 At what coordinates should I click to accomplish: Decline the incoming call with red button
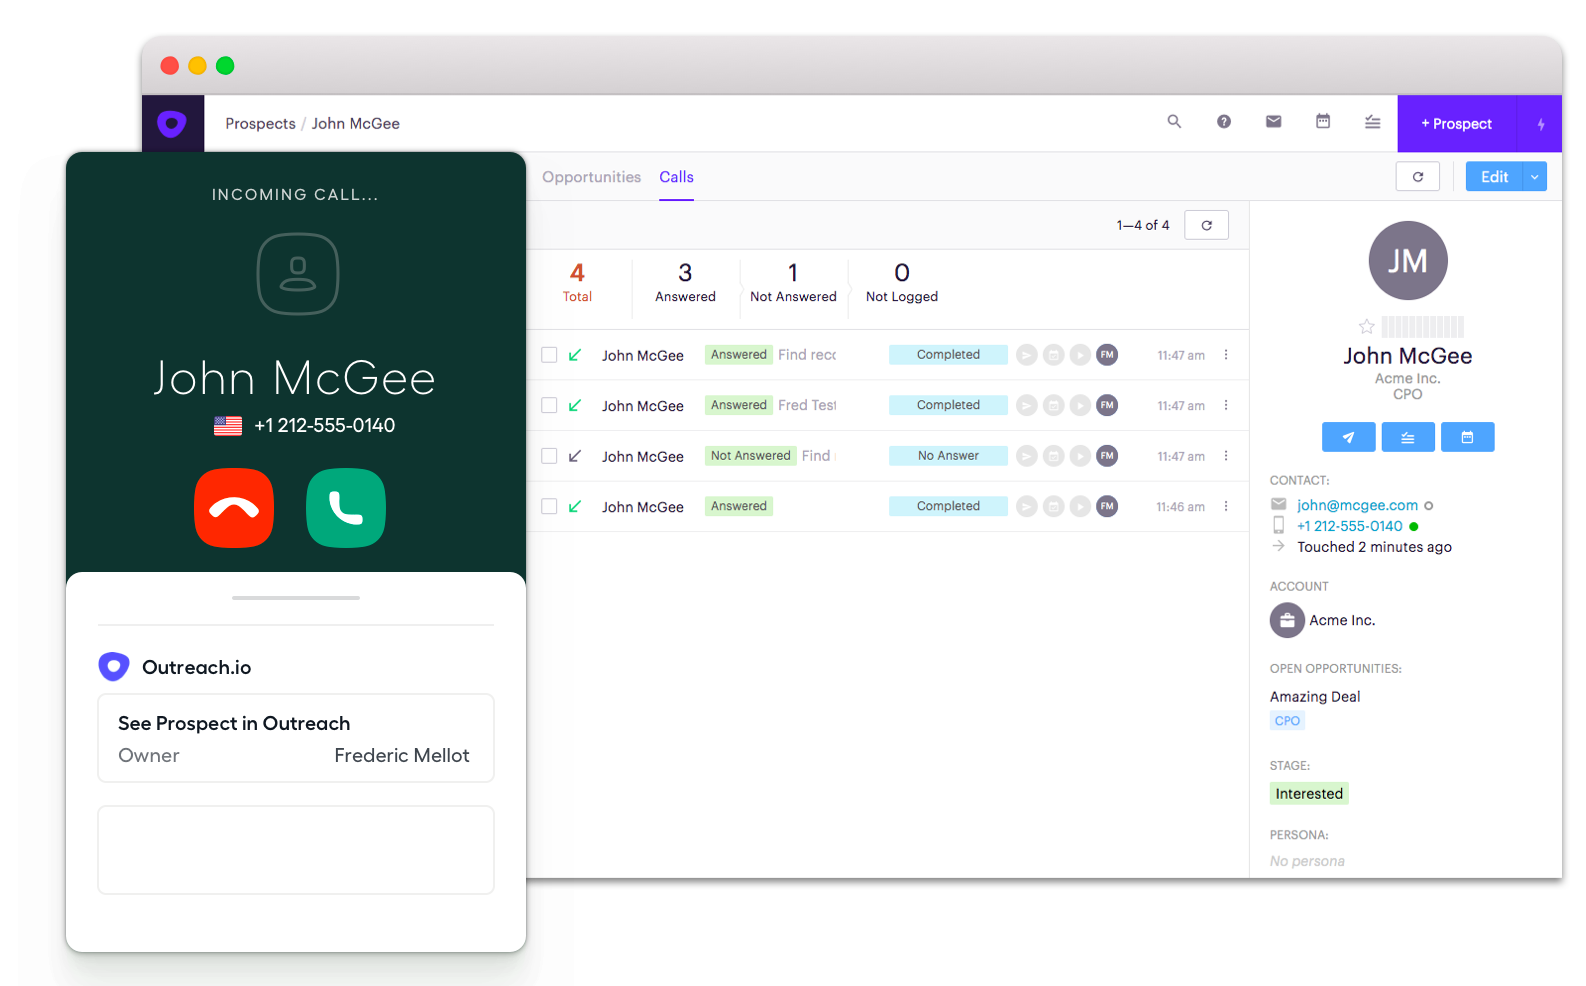234,508
